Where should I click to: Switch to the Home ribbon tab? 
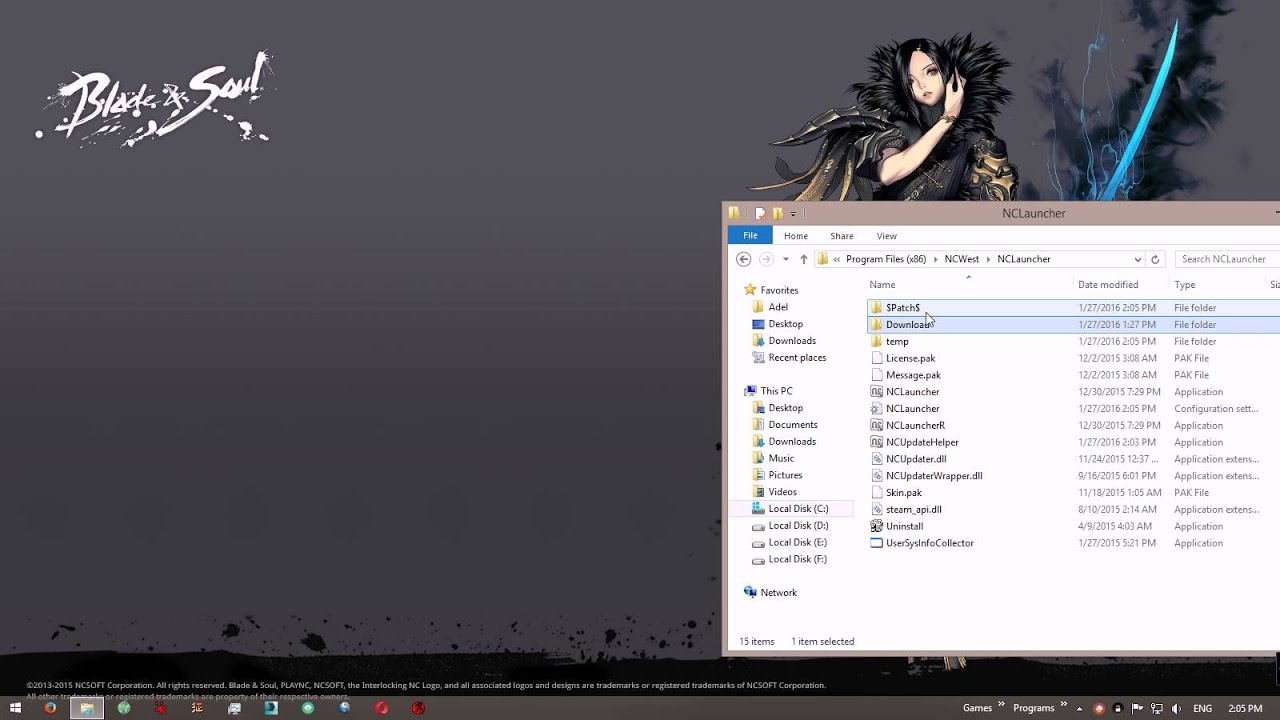[x=796, y=236]
